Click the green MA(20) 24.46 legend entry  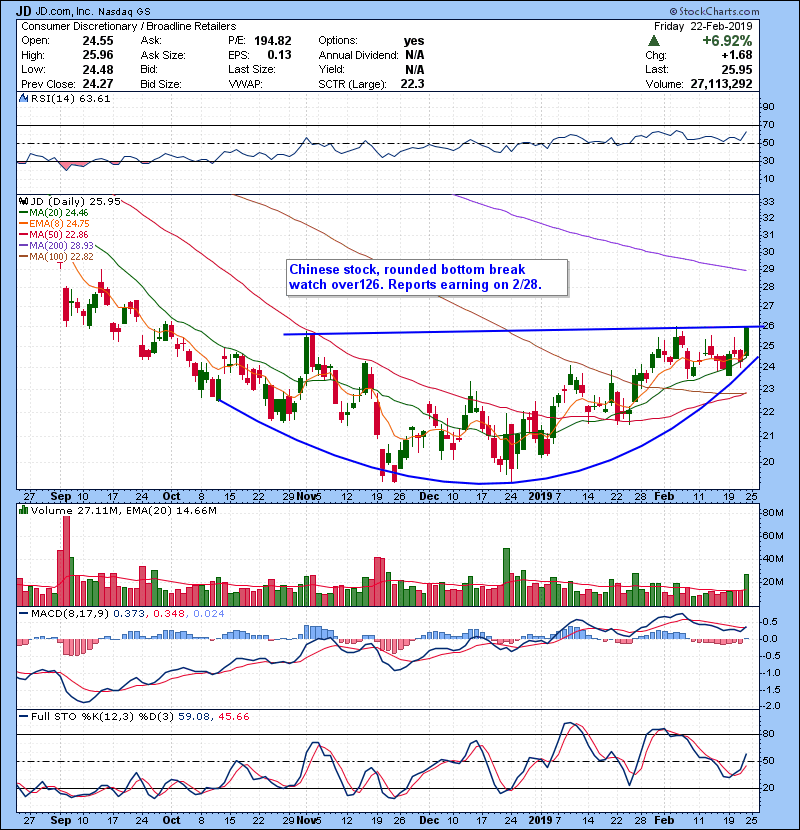55,213
